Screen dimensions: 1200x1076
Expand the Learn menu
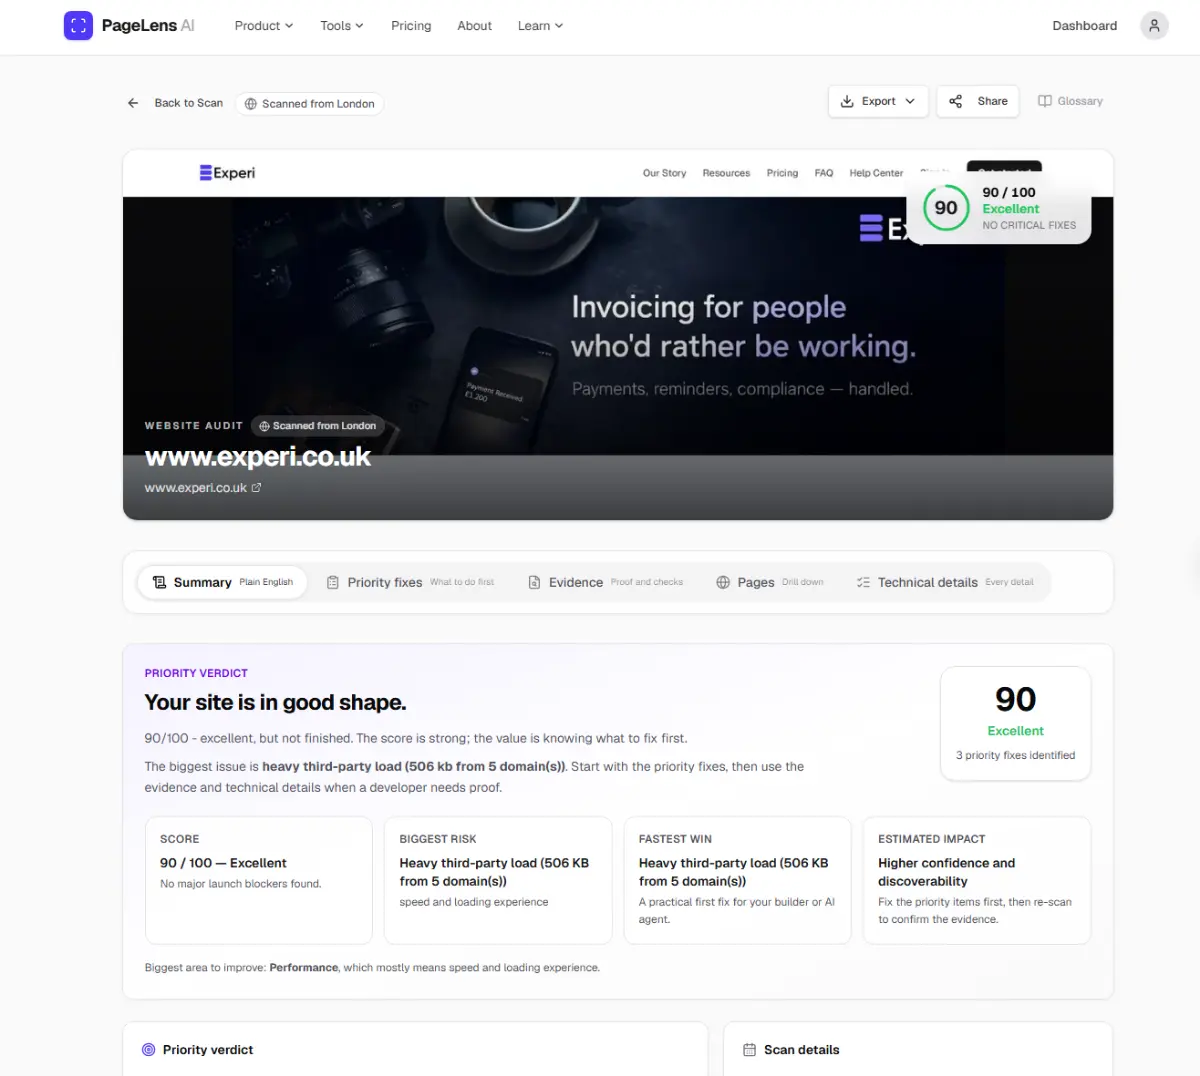(x=540, y=26)
